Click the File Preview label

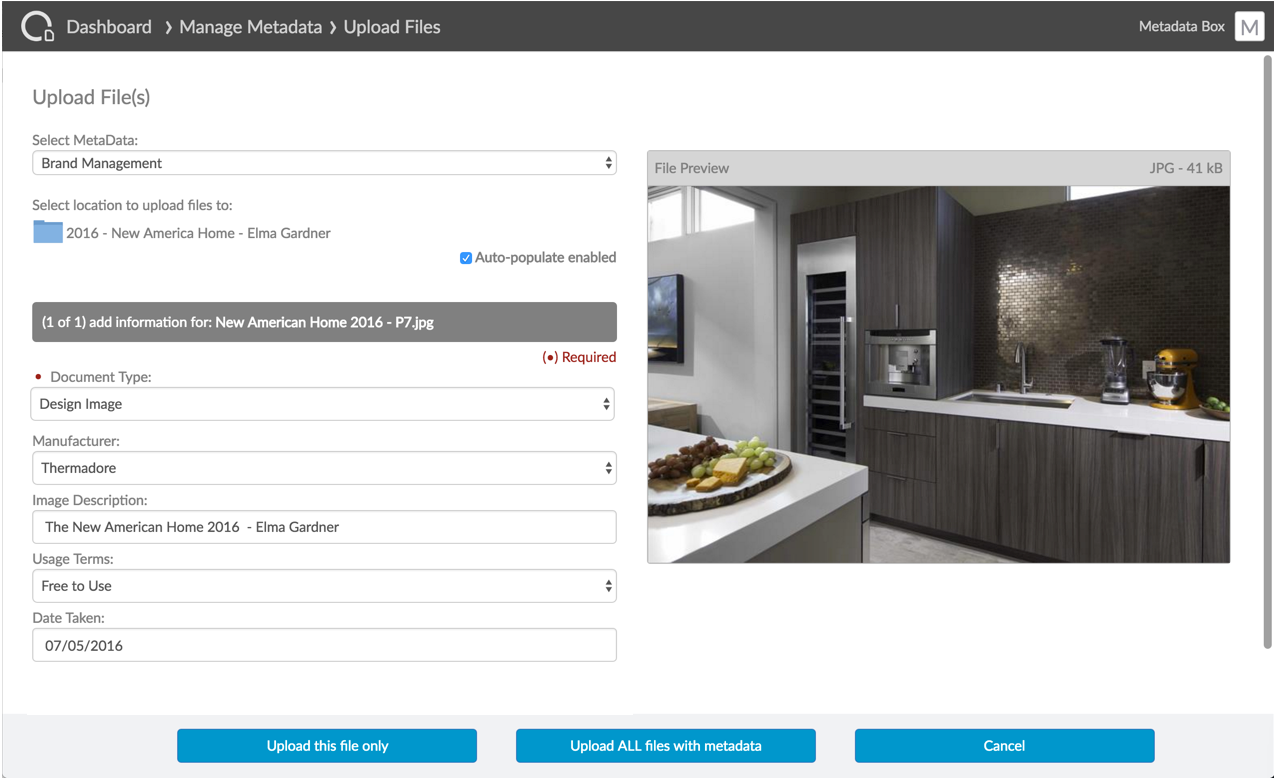[x=692, y=168]
